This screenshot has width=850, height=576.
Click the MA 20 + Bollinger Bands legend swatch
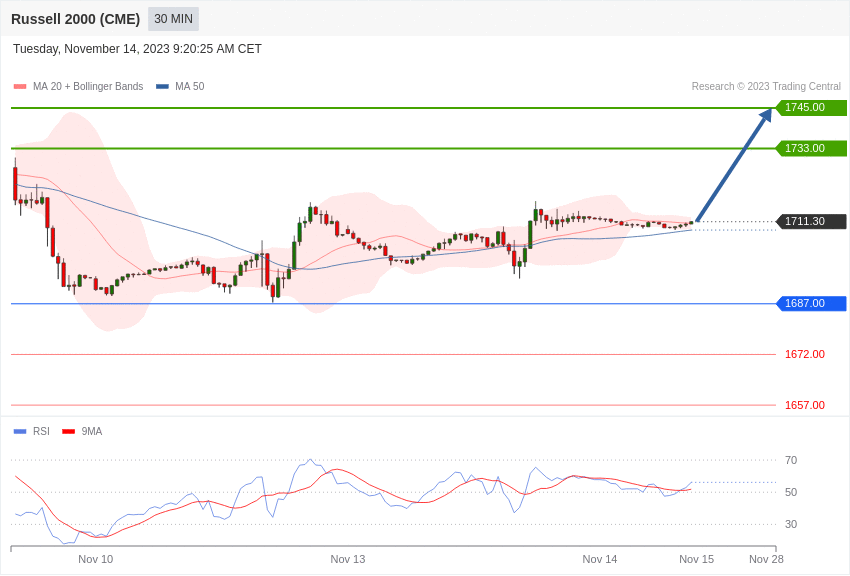20,86
